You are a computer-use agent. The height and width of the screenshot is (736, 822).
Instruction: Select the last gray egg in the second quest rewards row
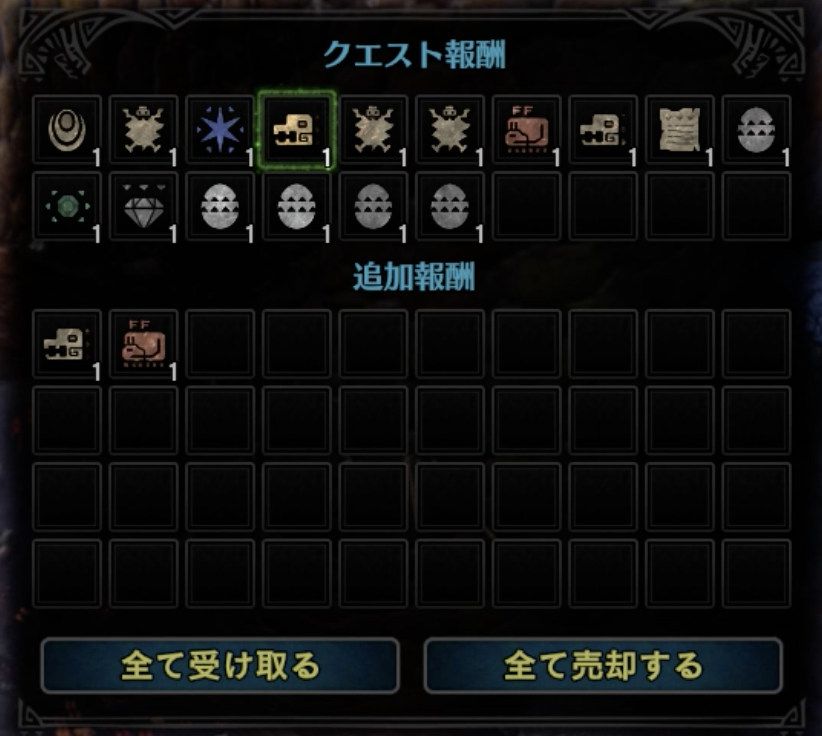point(449,206)
